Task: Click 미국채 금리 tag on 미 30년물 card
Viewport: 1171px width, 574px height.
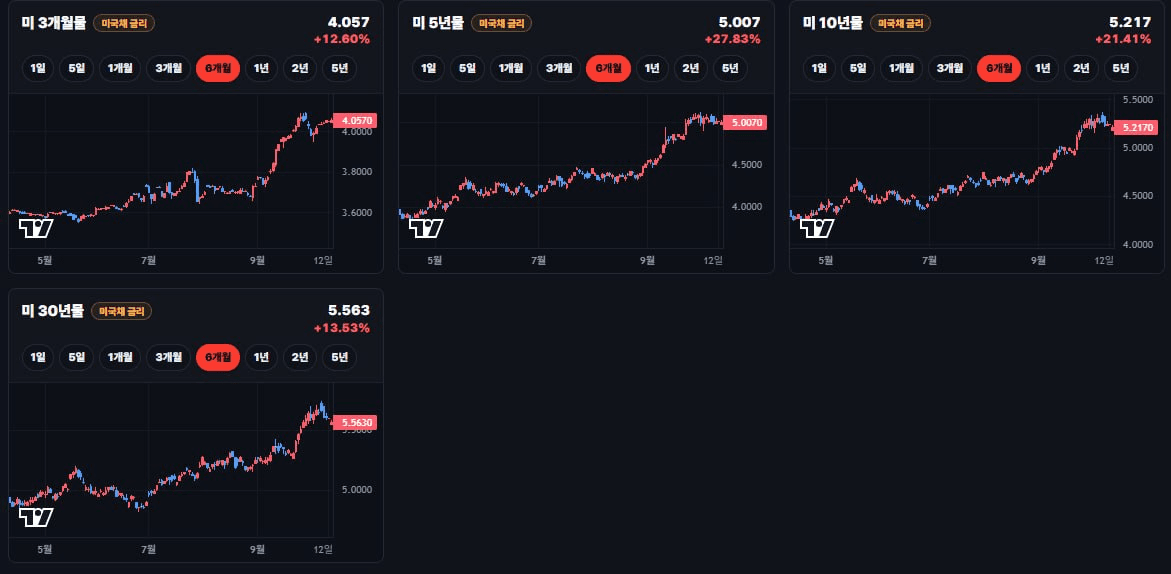Action: click(x=122, y=311)
